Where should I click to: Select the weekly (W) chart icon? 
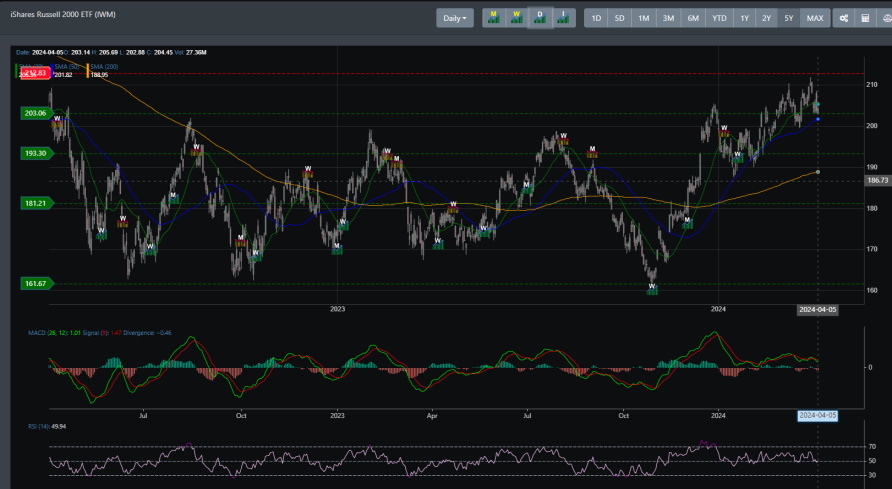click(517, 18)
